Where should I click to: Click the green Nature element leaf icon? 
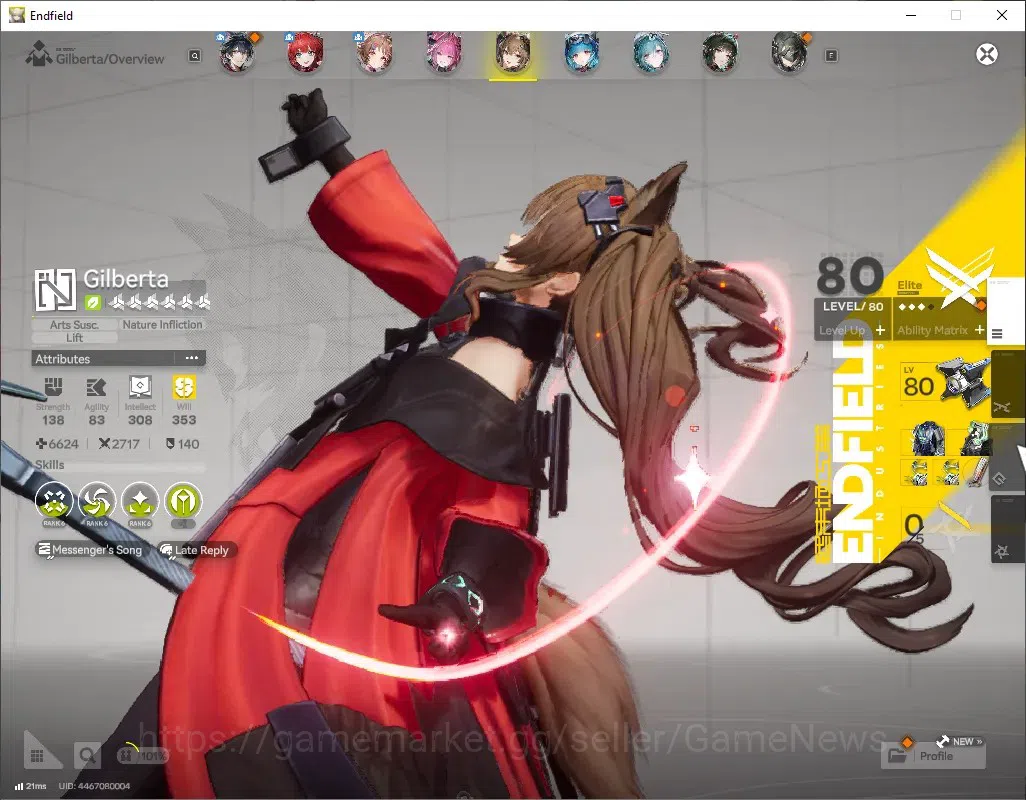(x=93, y=302)
